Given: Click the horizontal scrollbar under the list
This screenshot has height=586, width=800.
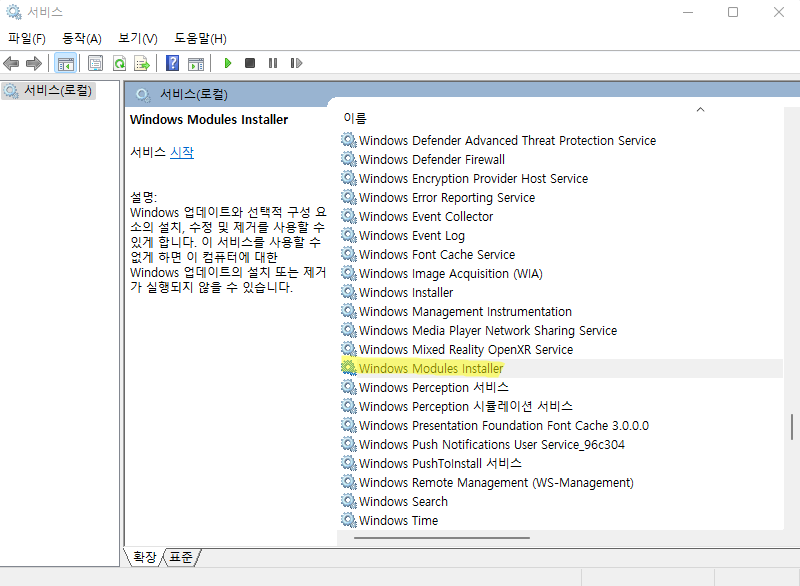Looking at the screenshot, I should [x=442, y=538].
